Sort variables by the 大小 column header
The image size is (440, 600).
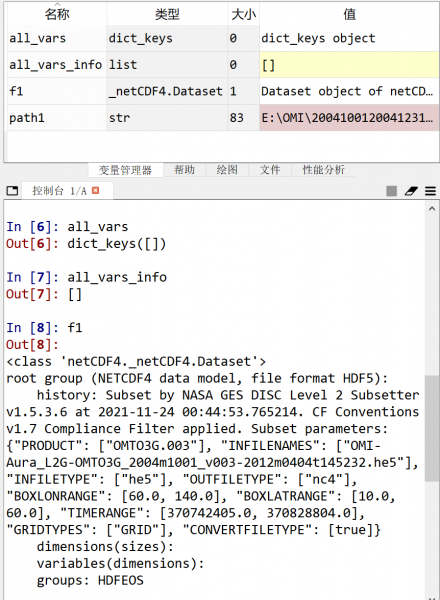tap(244, 14)
